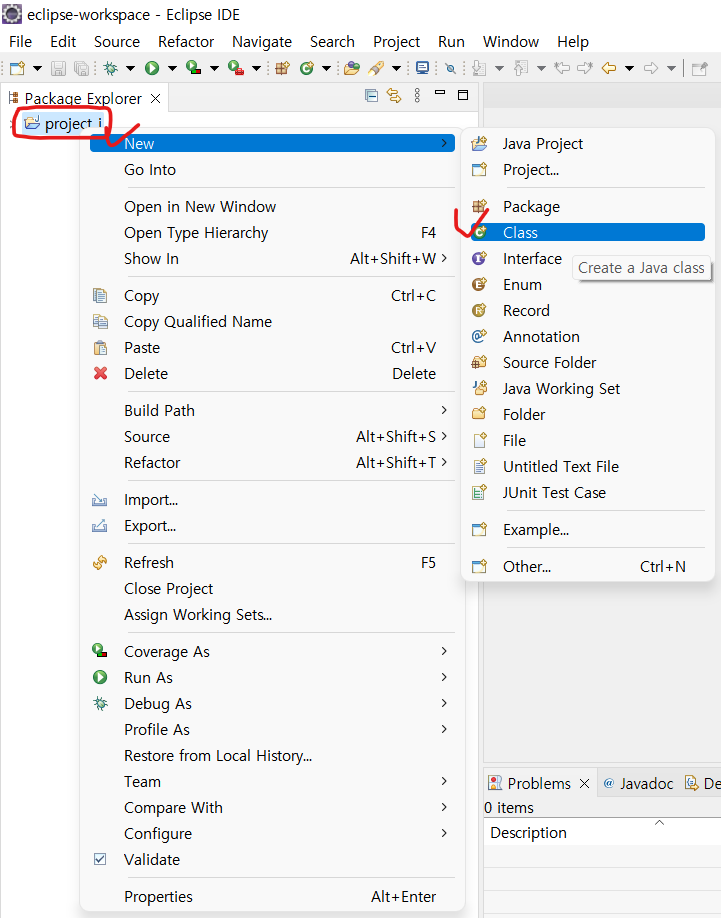Minimize the Package Explorer view
Viewport: 721px width, 918px height.
440,93
